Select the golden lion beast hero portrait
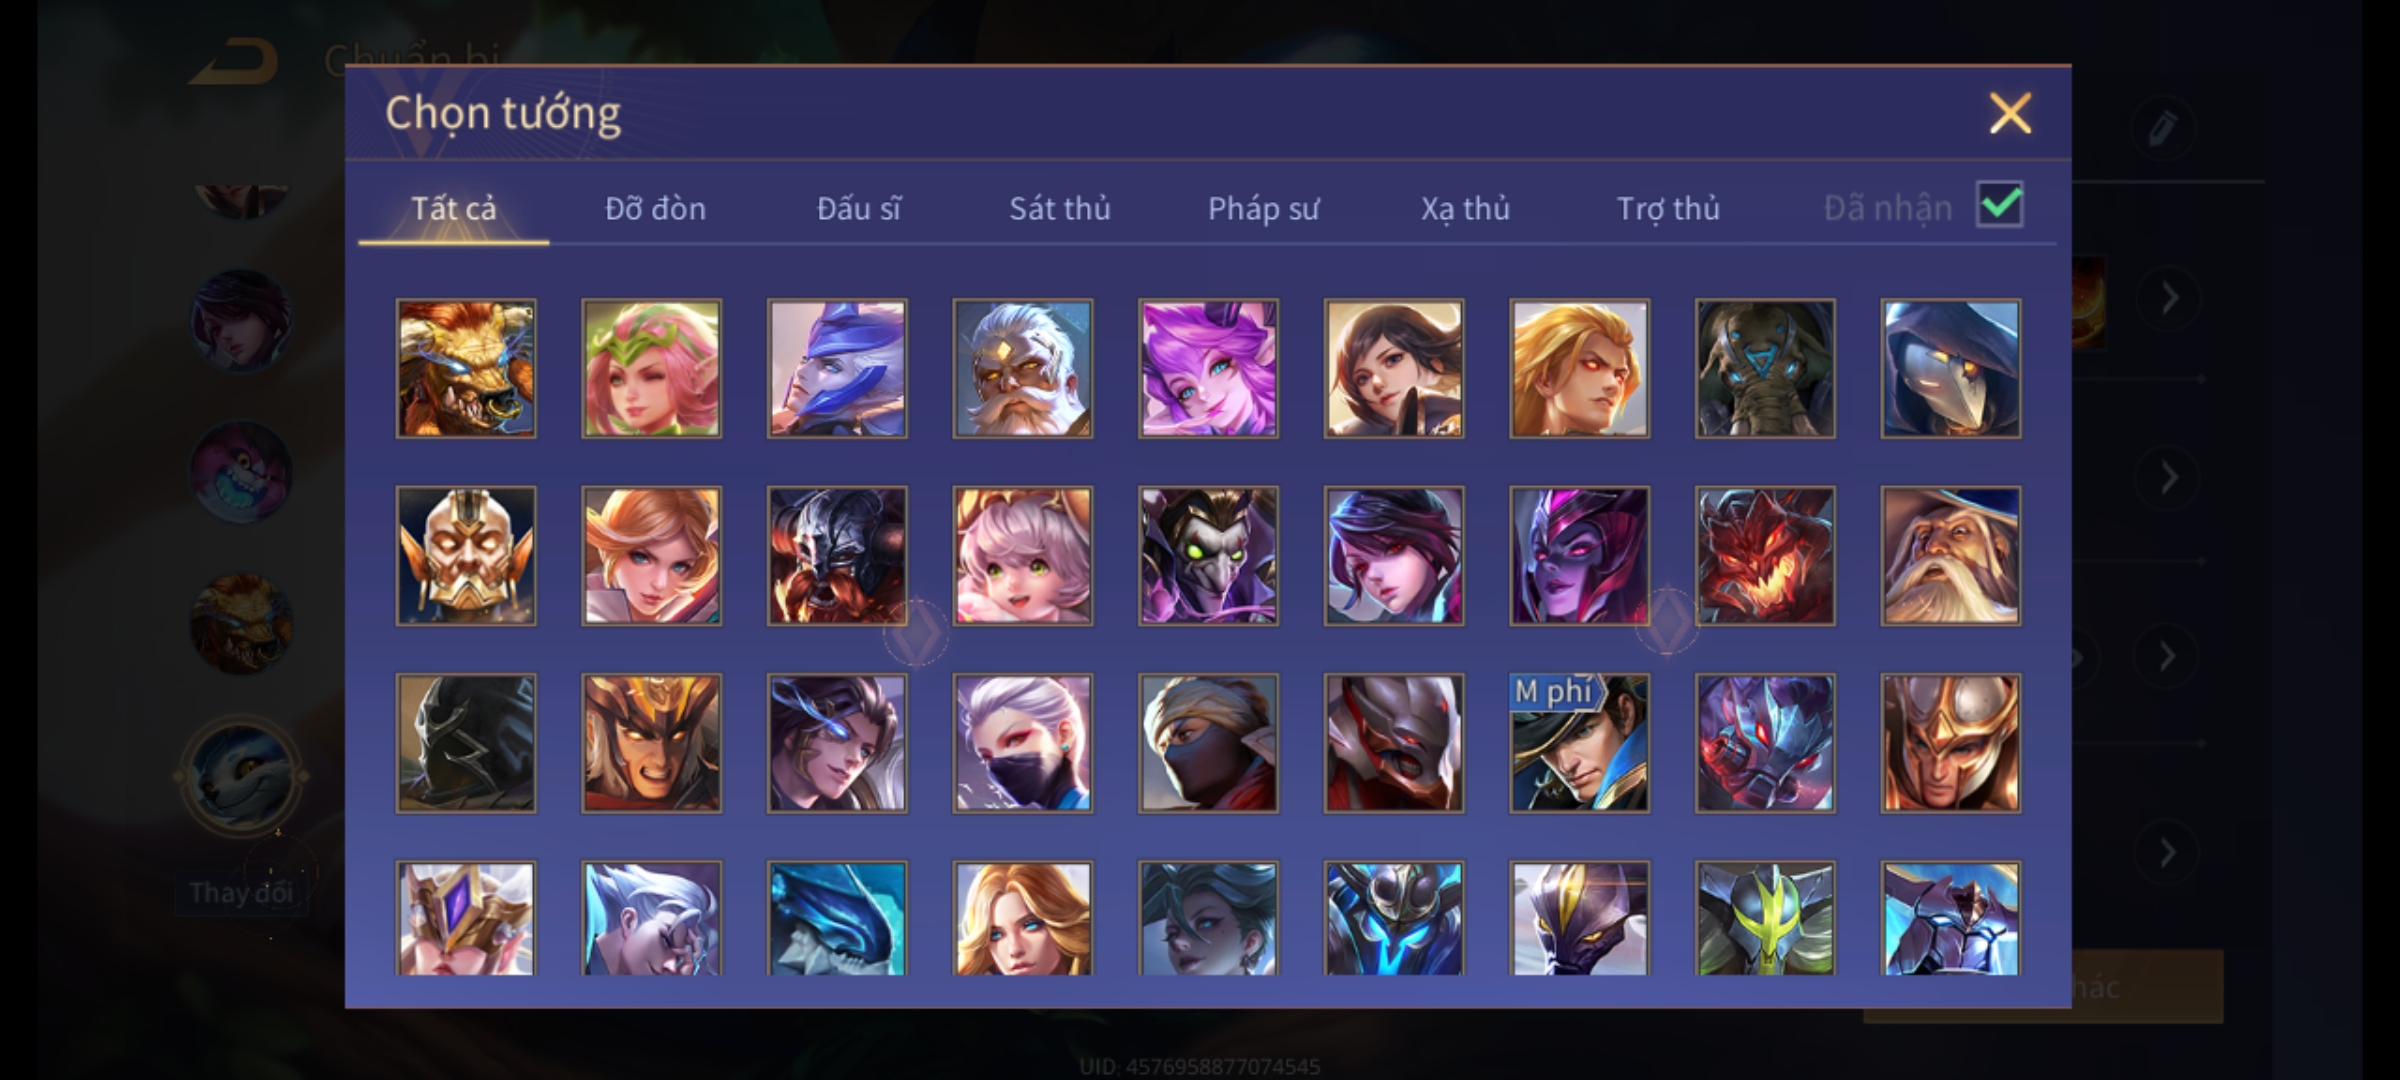This screenshot has width=2400, height=1080. pos(466,368)
